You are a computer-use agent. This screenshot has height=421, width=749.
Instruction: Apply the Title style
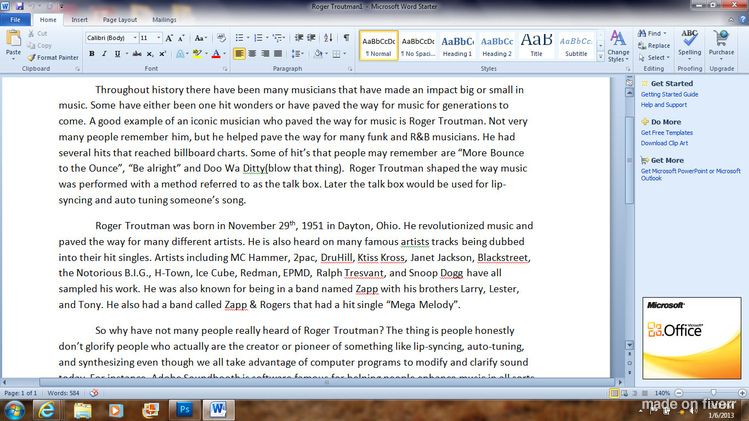(536, 45)
